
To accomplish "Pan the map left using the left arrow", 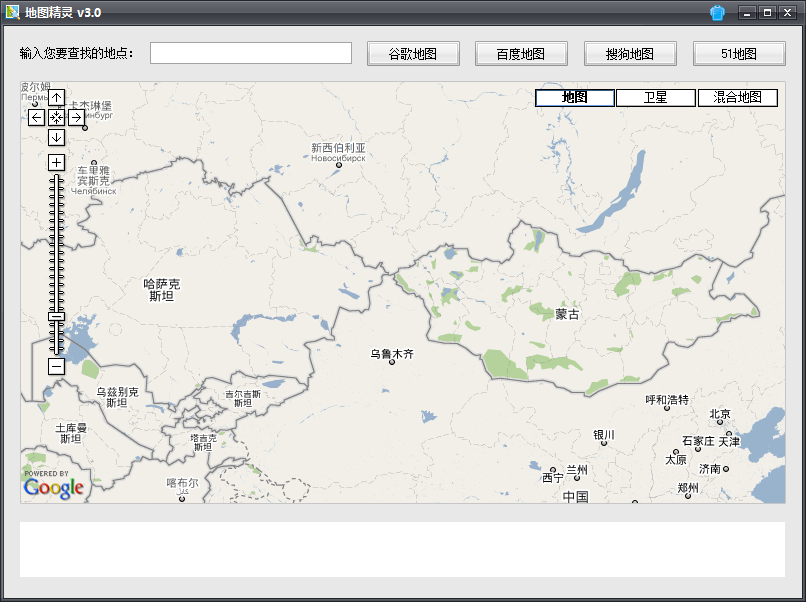I will click(x=38, y=118).
